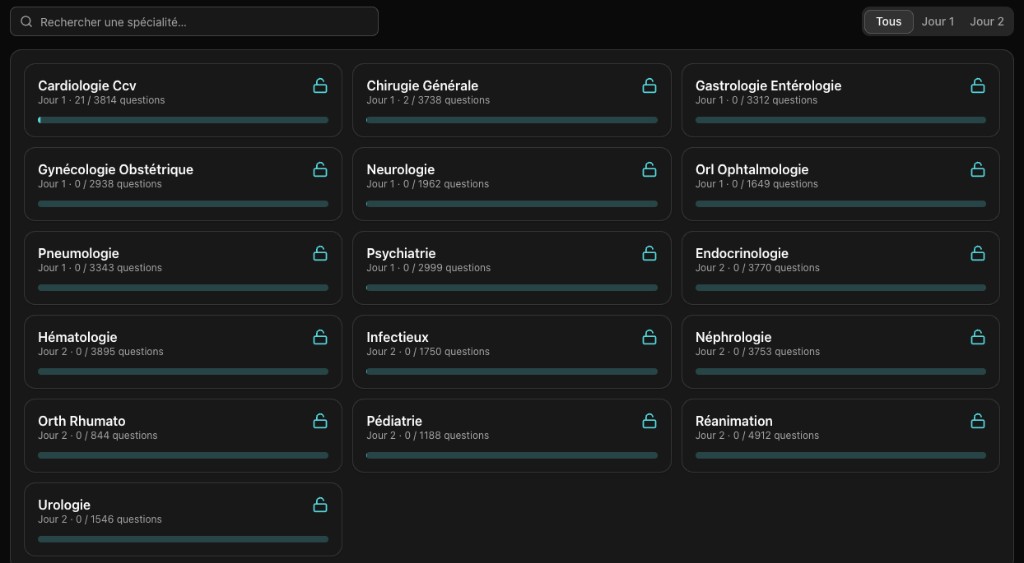
Task: Open the Pédiatrie specialty title
Action: 394,421
